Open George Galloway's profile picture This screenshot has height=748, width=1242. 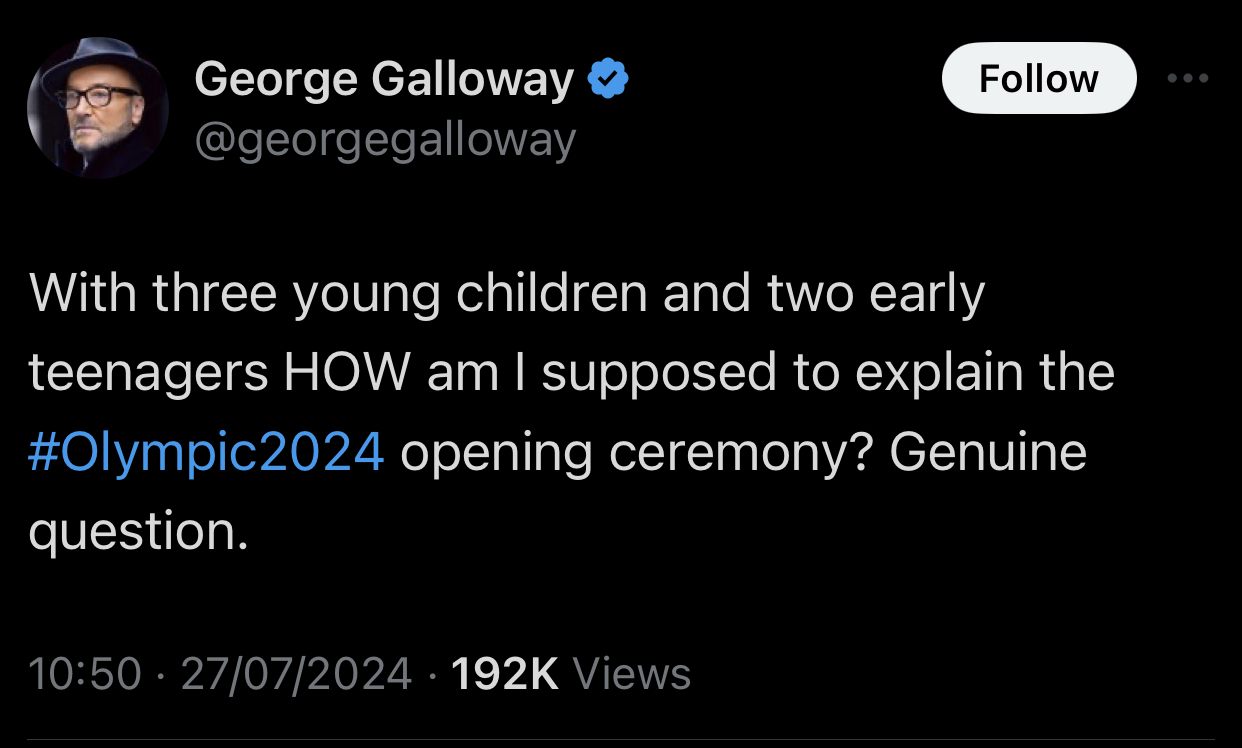click(97, 107)
